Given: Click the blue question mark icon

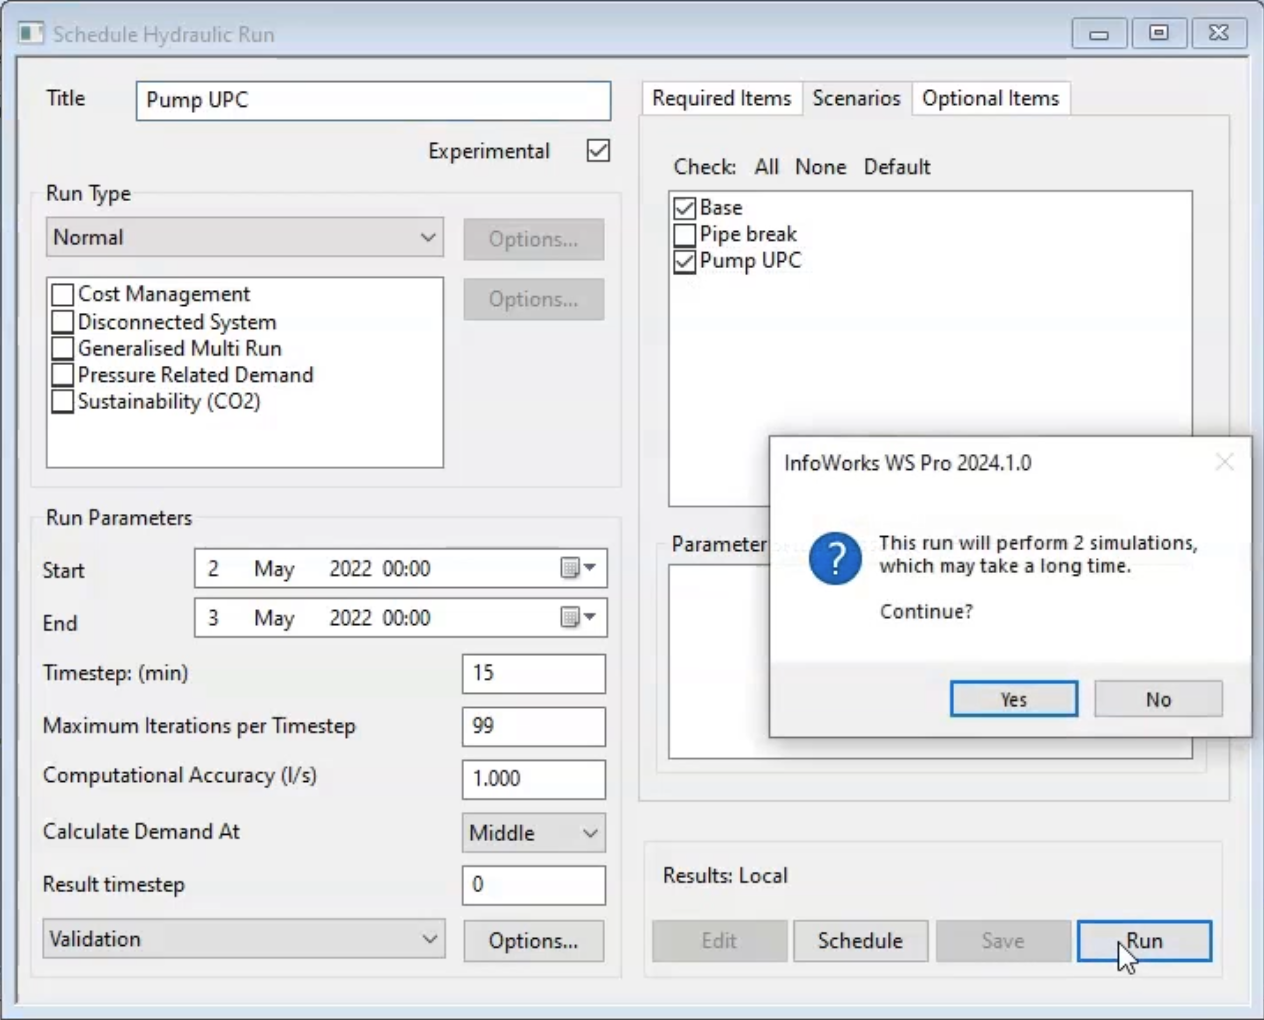Looking at the screenshot, I should 834,558.
